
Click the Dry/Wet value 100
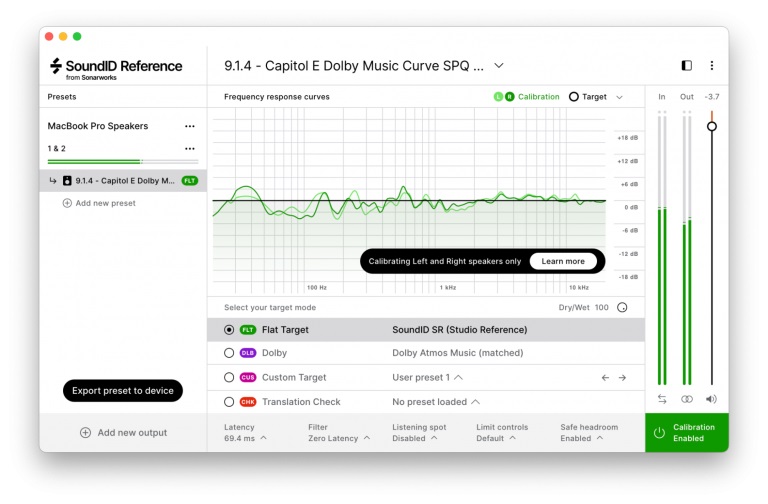pos(601,308)
